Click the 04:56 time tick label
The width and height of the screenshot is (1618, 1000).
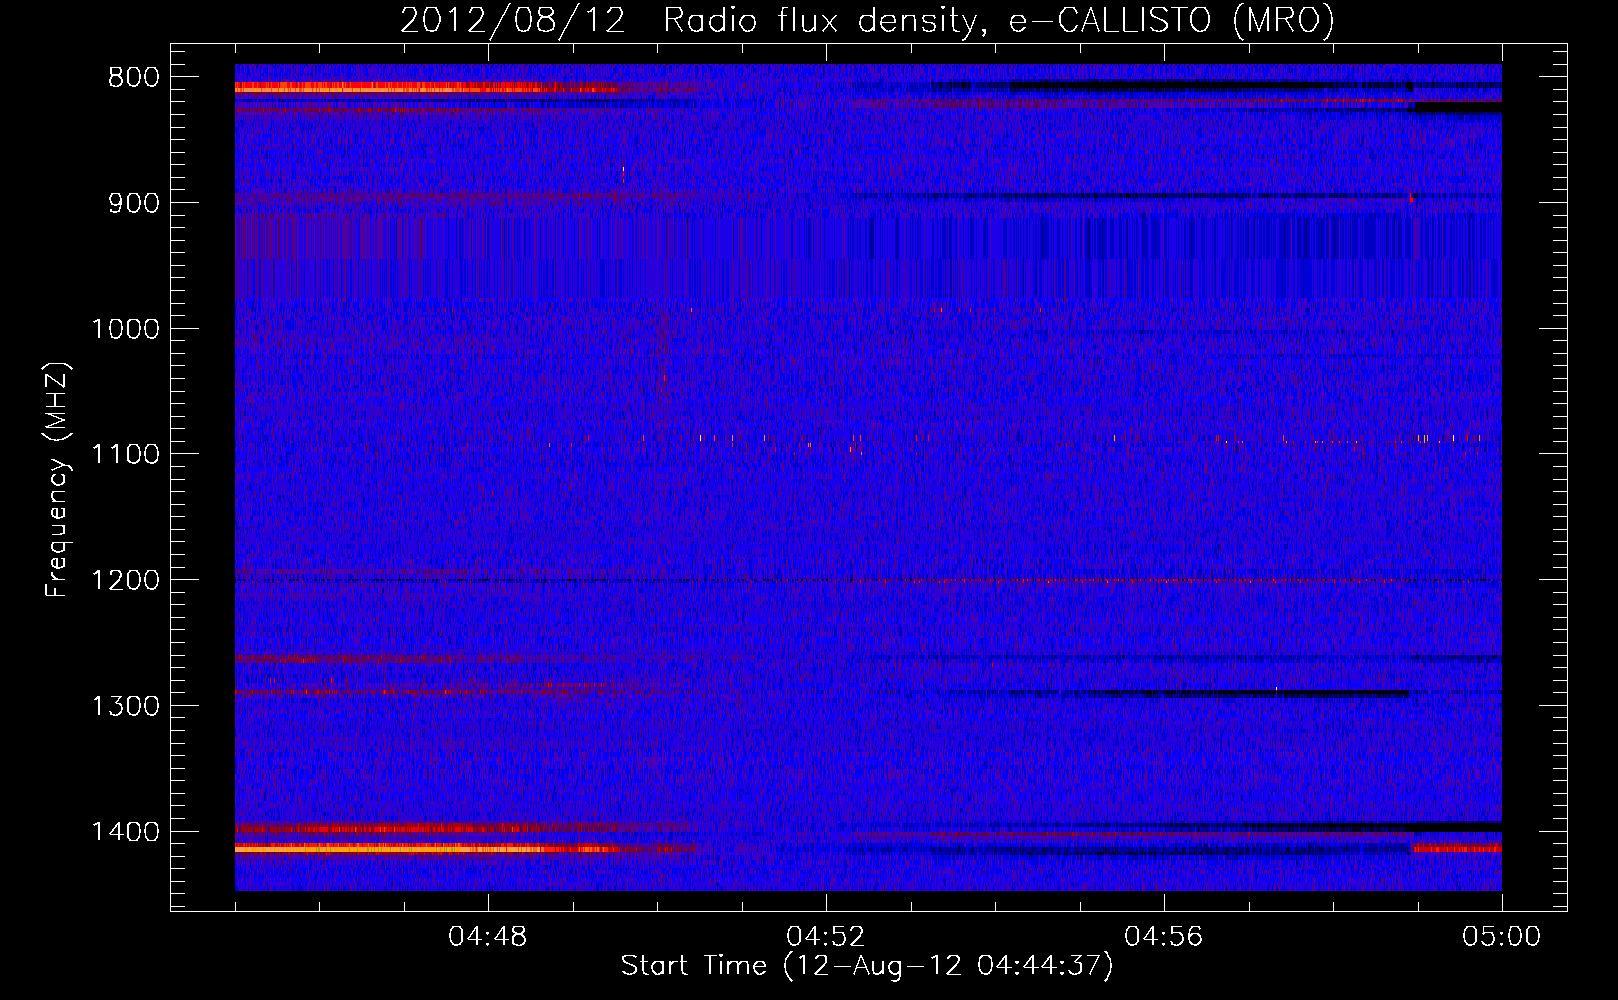tap(1164, 937)
